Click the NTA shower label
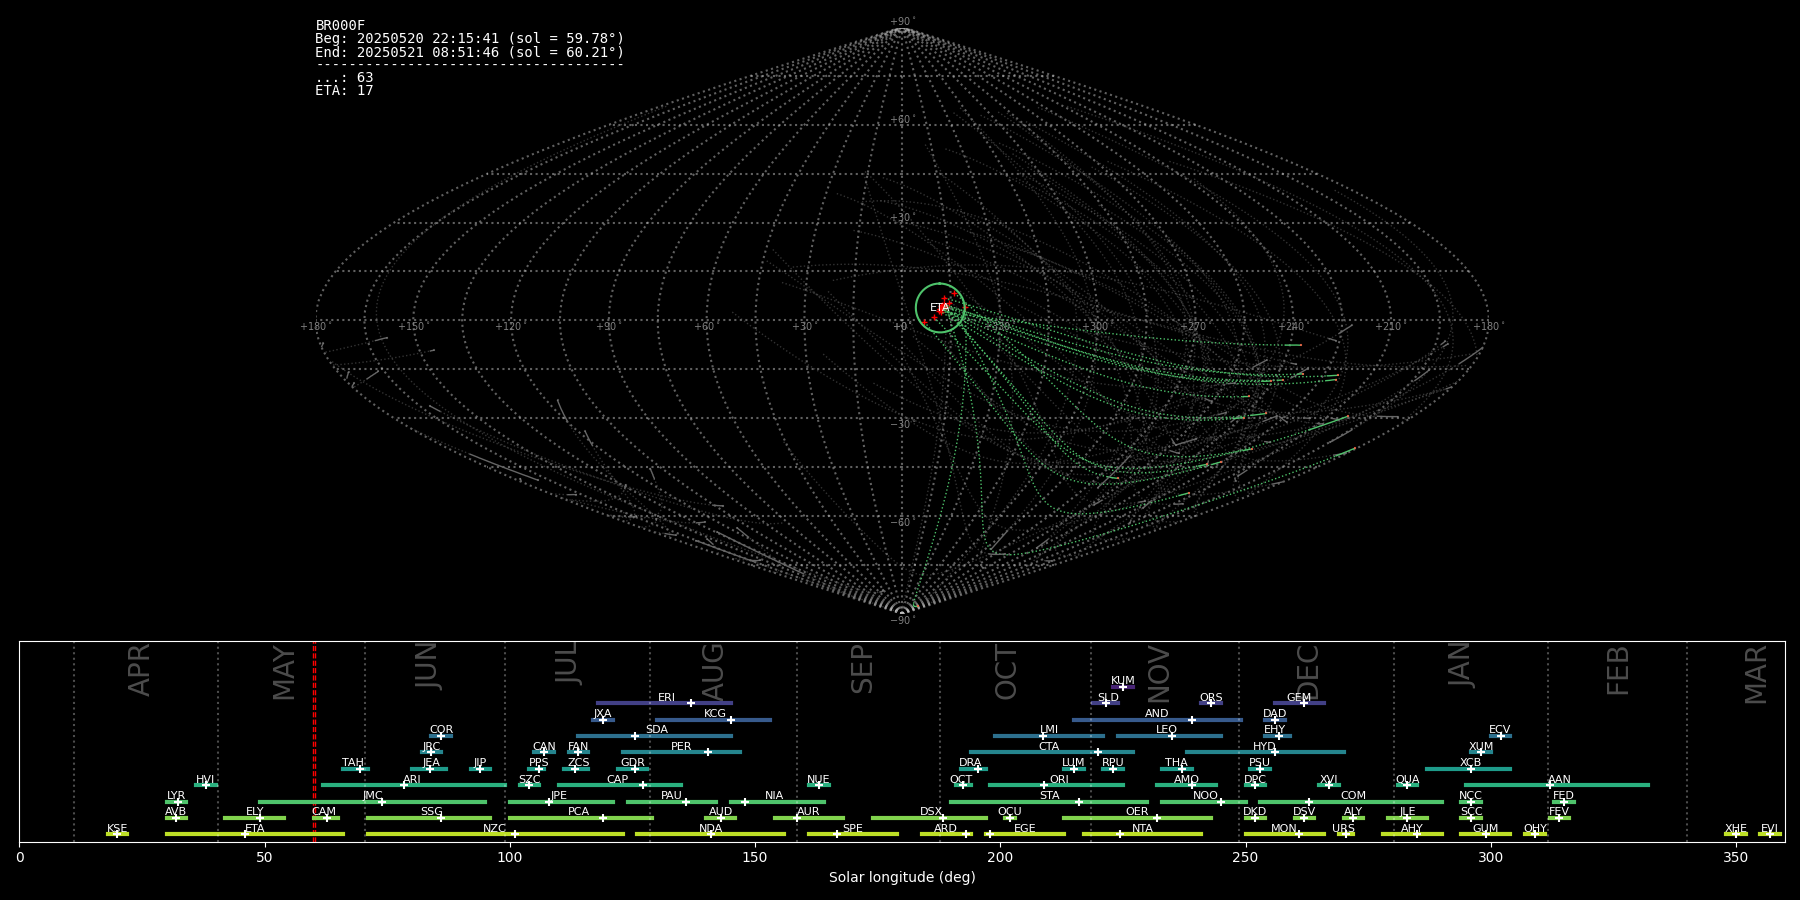This screenshot has width=1800, height=900. 1142,828
